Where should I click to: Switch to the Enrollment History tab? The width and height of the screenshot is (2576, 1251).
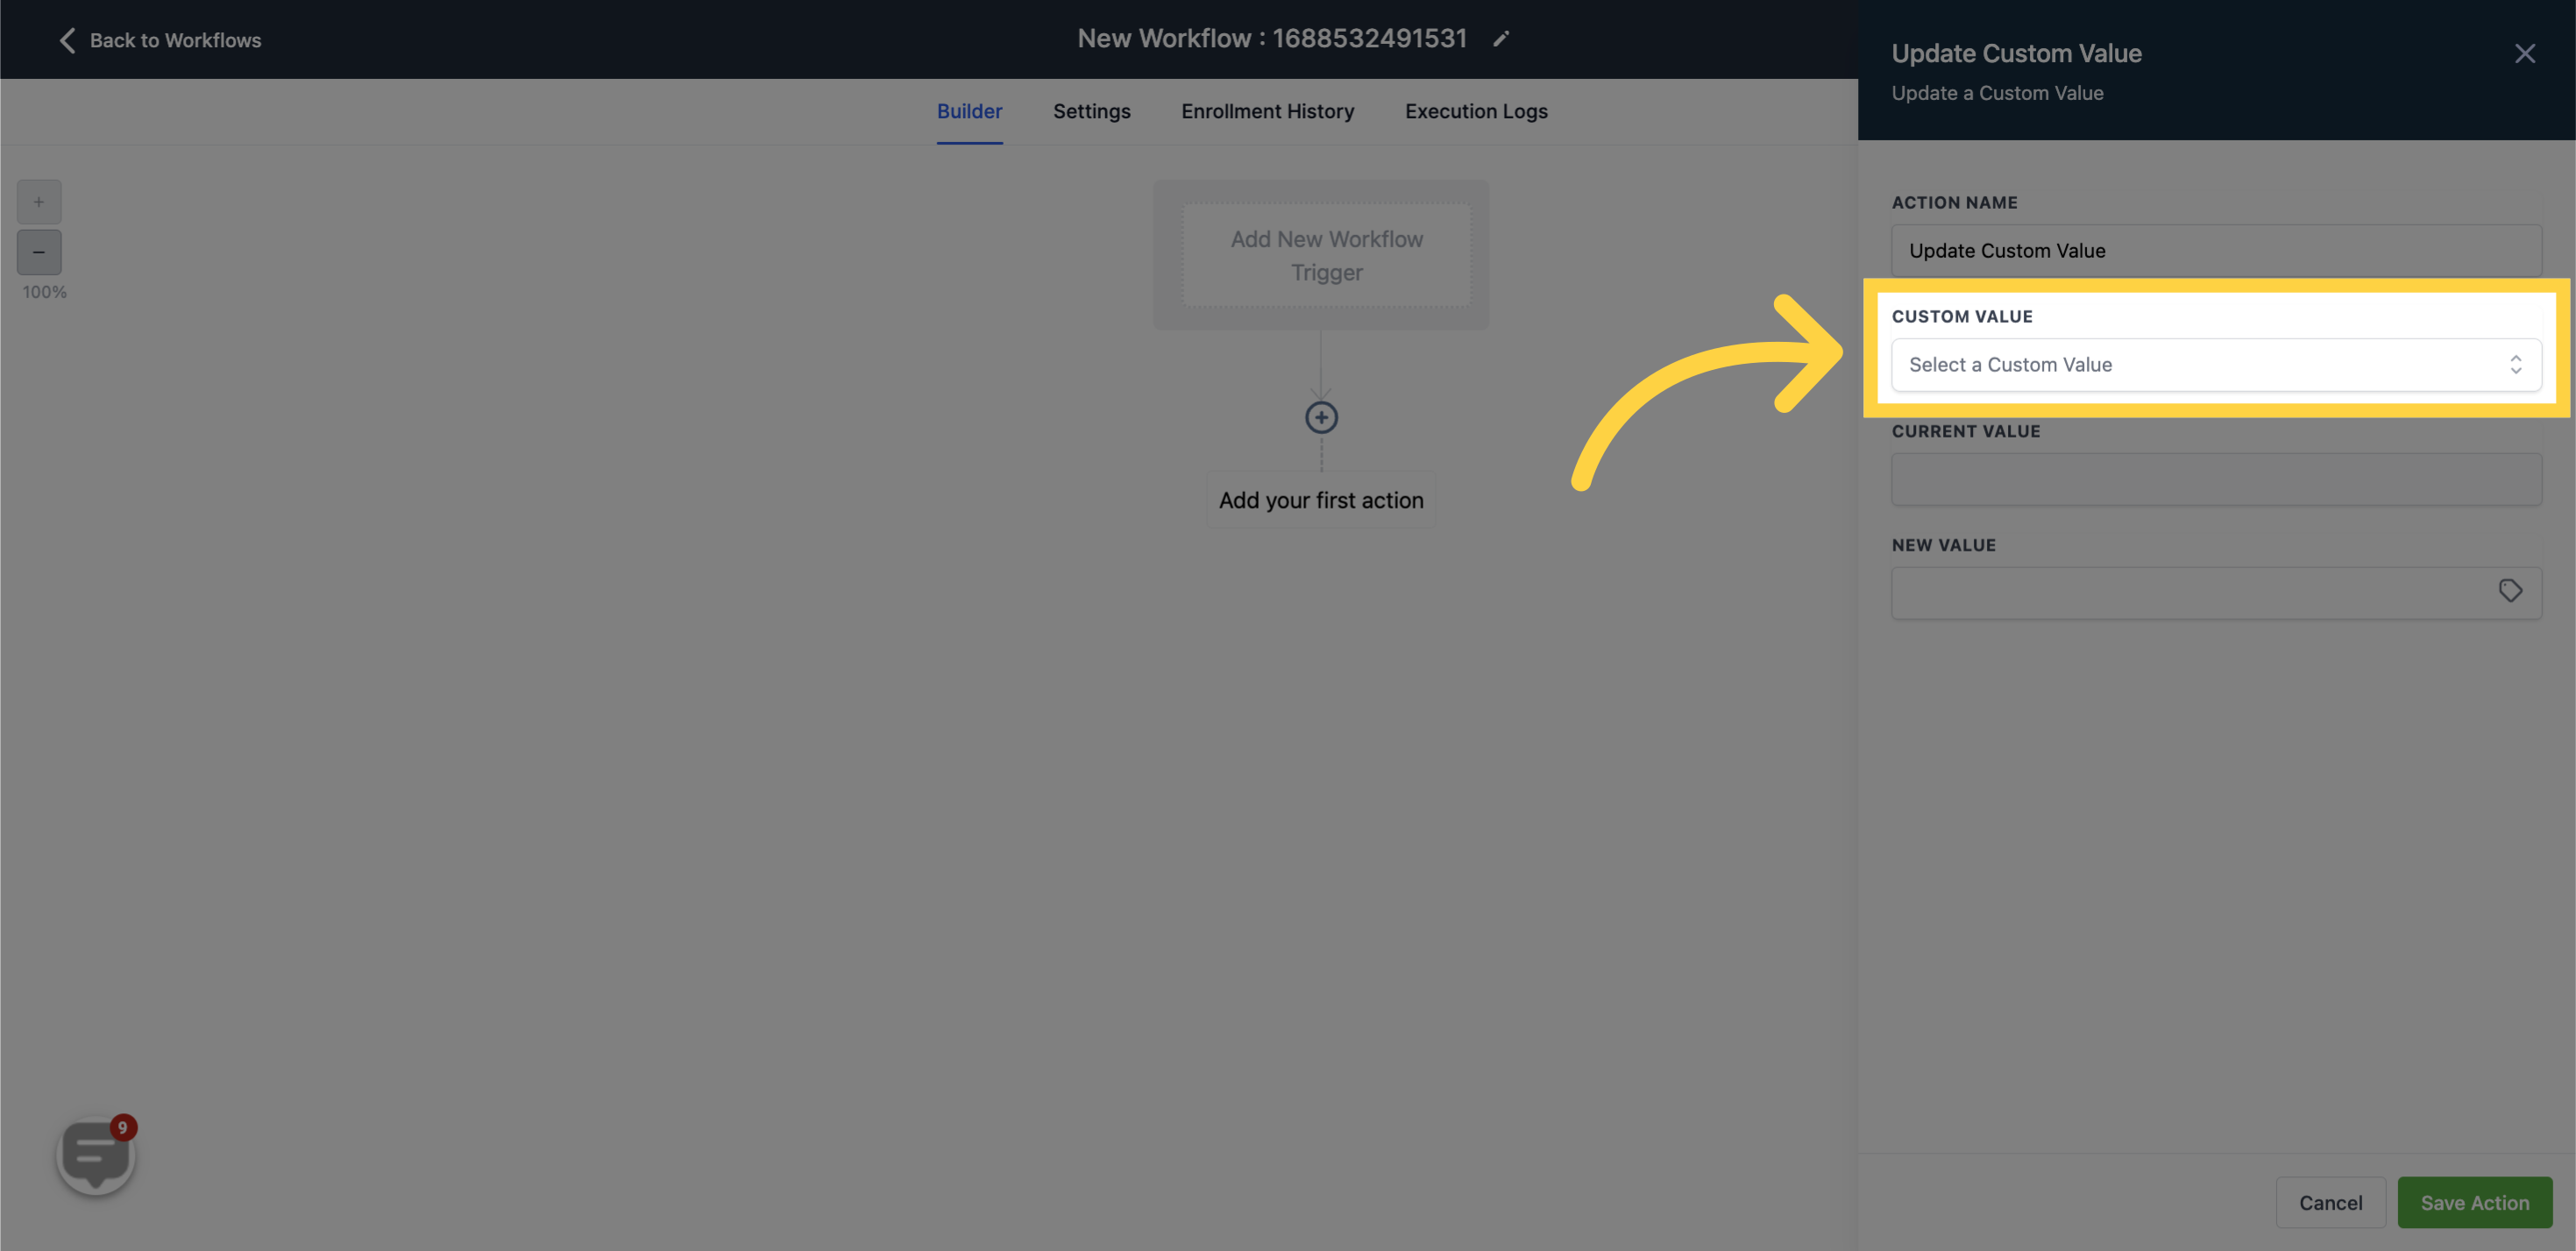(x=1267, y=110)
